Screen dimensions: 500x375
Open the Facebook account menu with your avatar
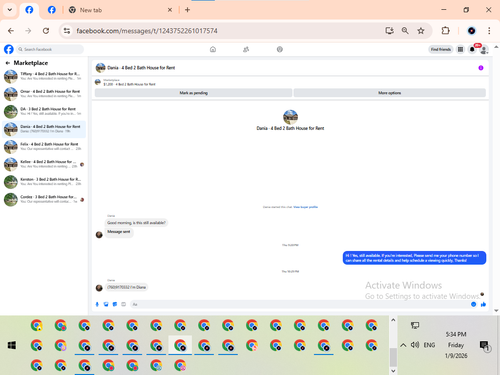coord(484,50)
